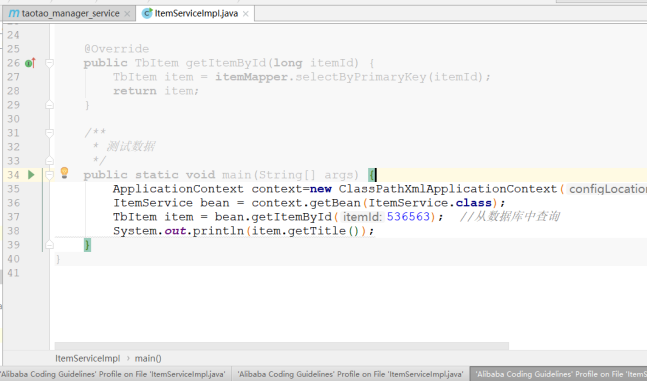Click the Maven icon on taotao_manager_service tab
Image resolution: width=648 pixels, height=381 pixels.
tap(14, 14)
